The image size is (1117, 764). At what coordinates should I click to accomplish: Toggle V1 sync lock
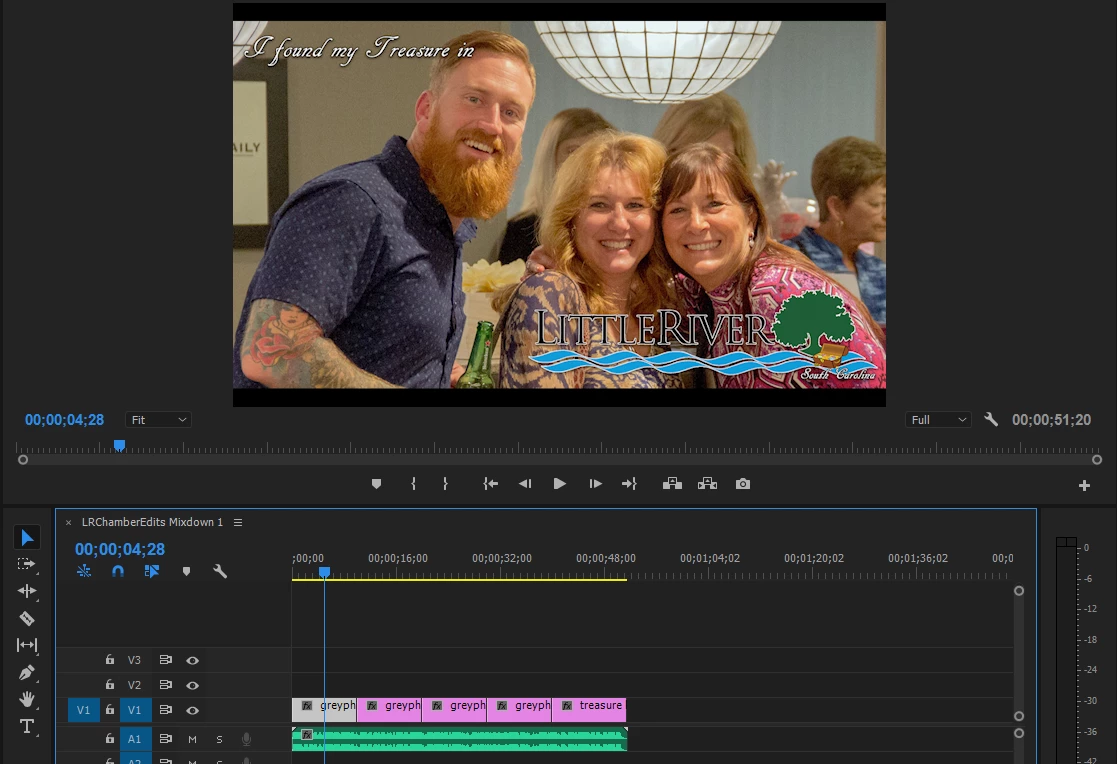(x=165, y=710)
